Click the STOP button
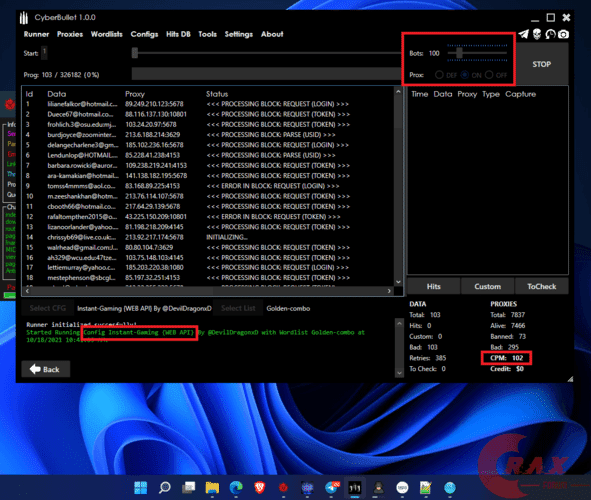 tap(542, 64)
